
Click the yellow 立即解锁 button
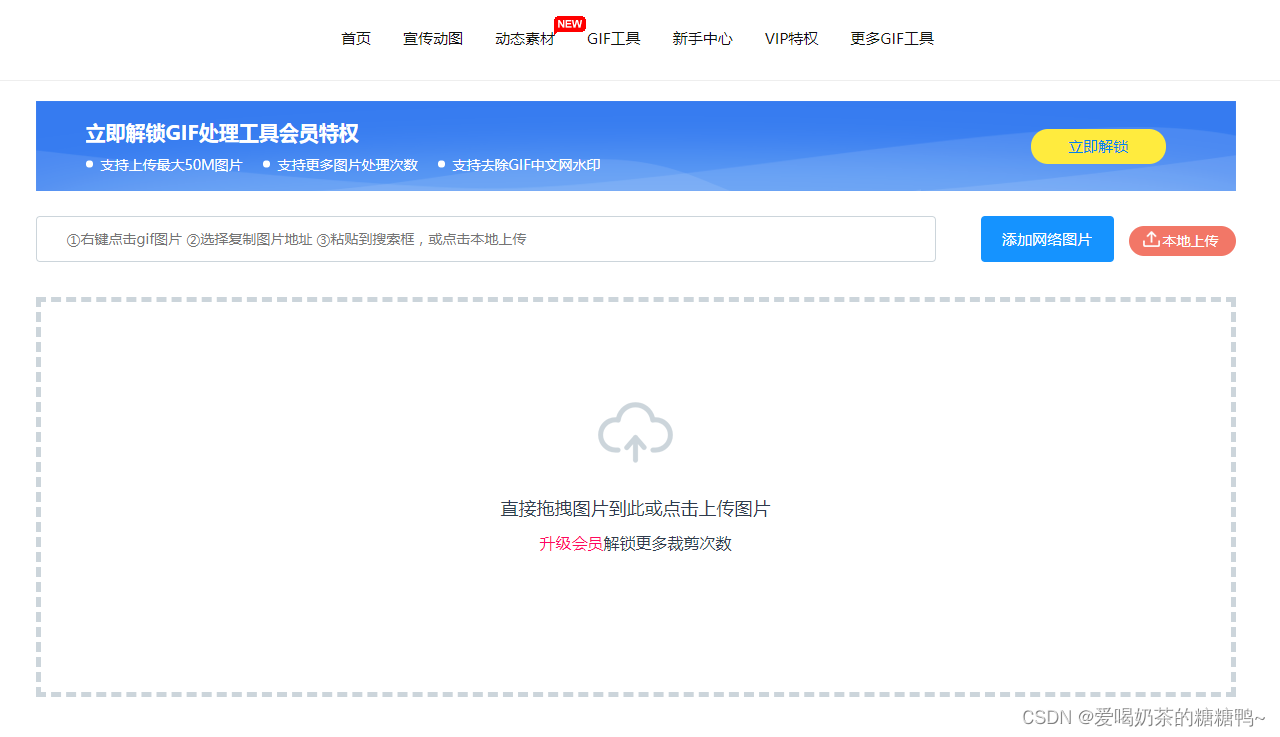click(x=1098, y=146)
